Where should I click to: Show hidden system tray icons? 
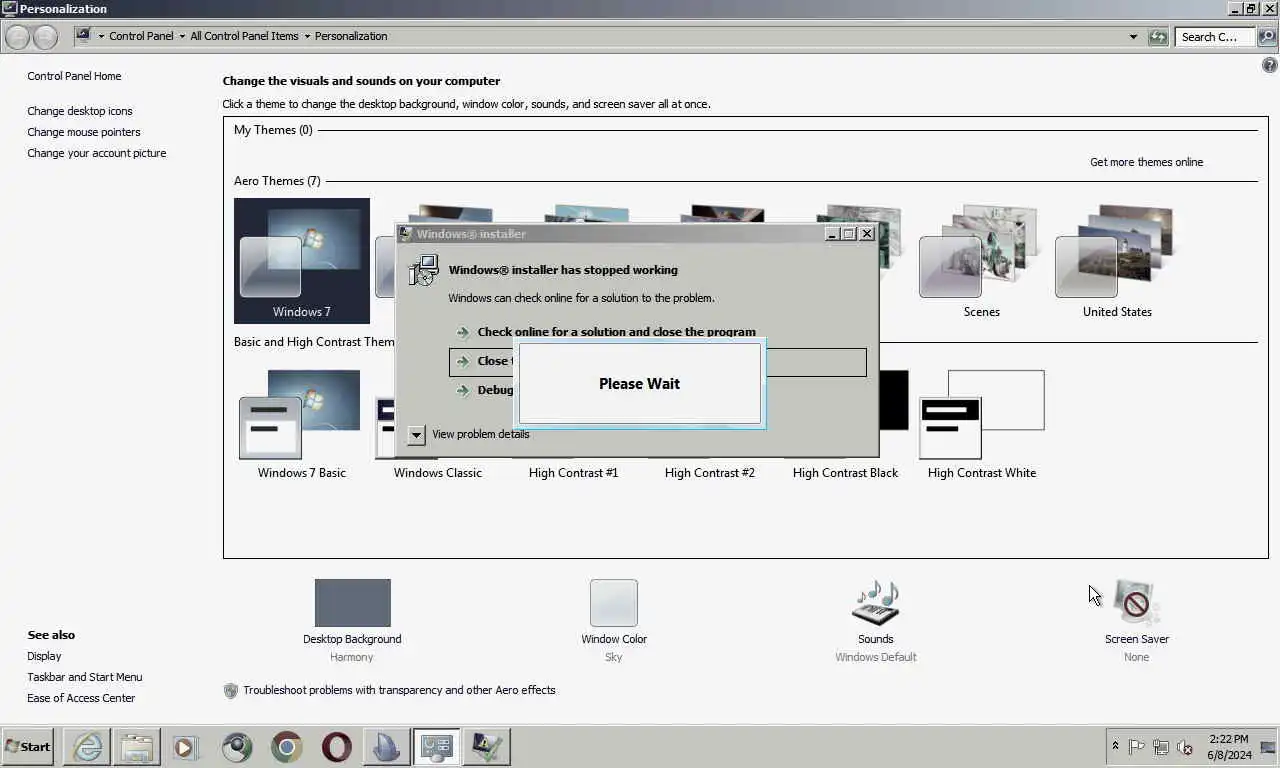click(1115, 747)
